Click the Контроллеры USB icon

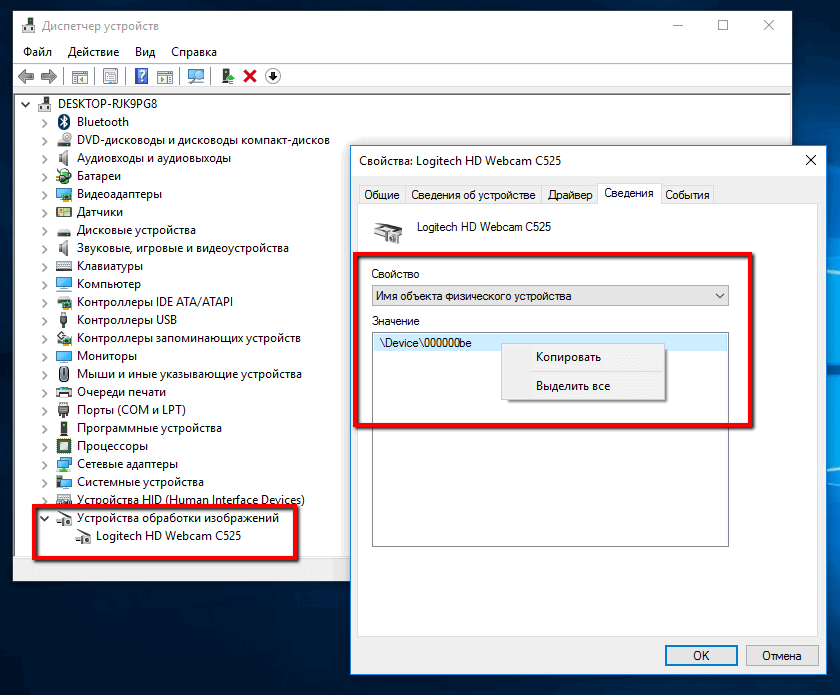(64, 320)
